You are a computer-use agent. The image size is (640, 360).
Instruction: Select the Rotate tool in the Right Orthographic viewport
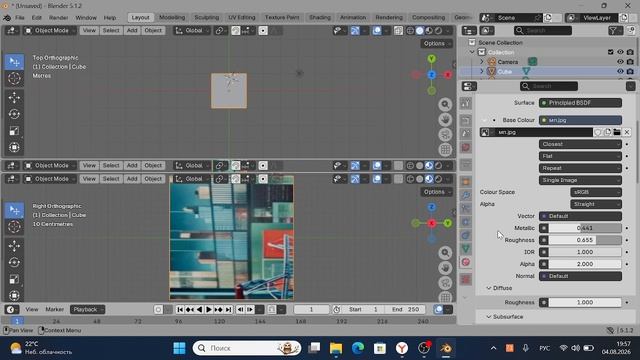(14, 262)
